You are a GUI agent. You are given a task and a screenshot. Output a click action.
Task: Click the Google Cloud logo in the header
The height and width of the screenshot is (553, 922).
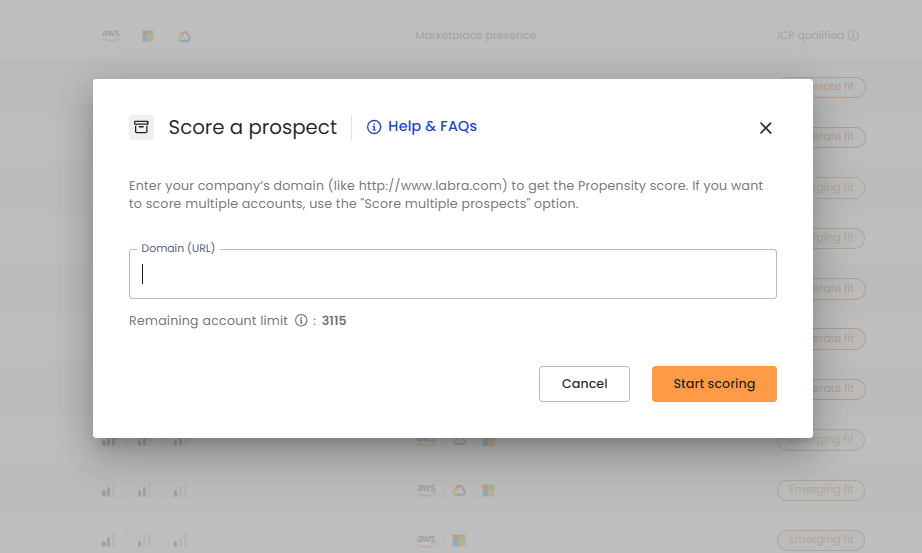(185, 36)
